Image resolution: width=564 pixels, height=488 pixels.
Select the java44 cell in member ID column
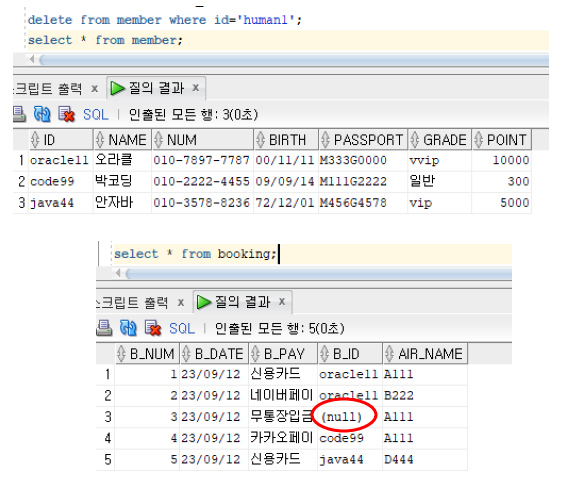click(x=60, y=202)
